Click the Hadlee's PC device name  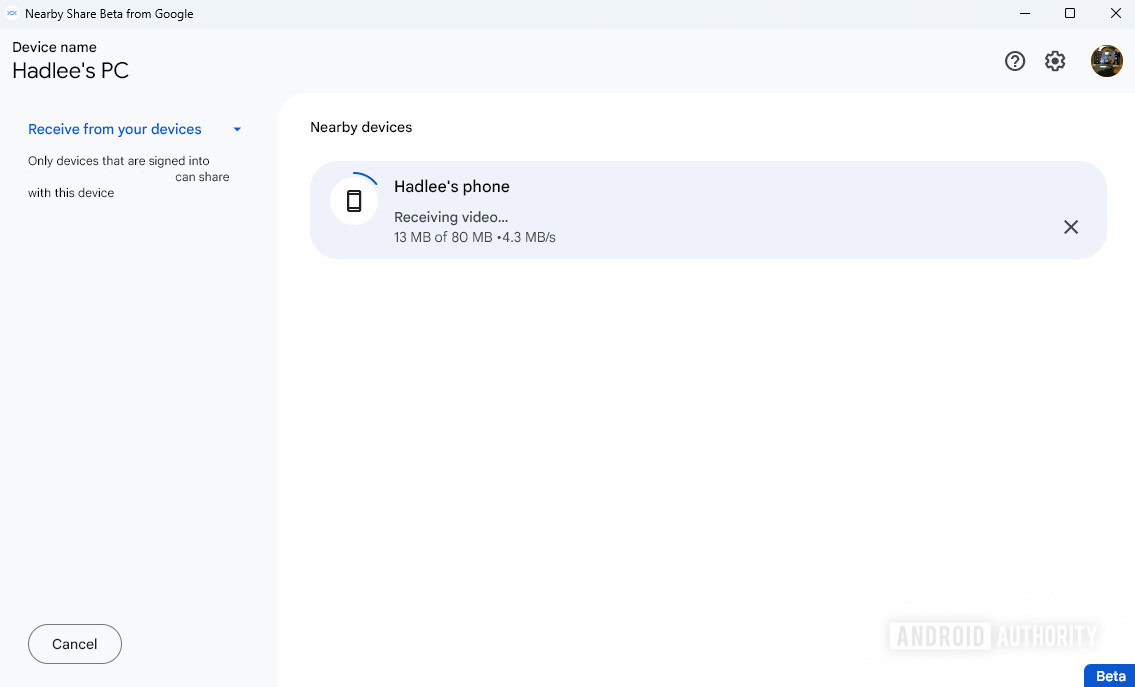[x=69, y=71]
